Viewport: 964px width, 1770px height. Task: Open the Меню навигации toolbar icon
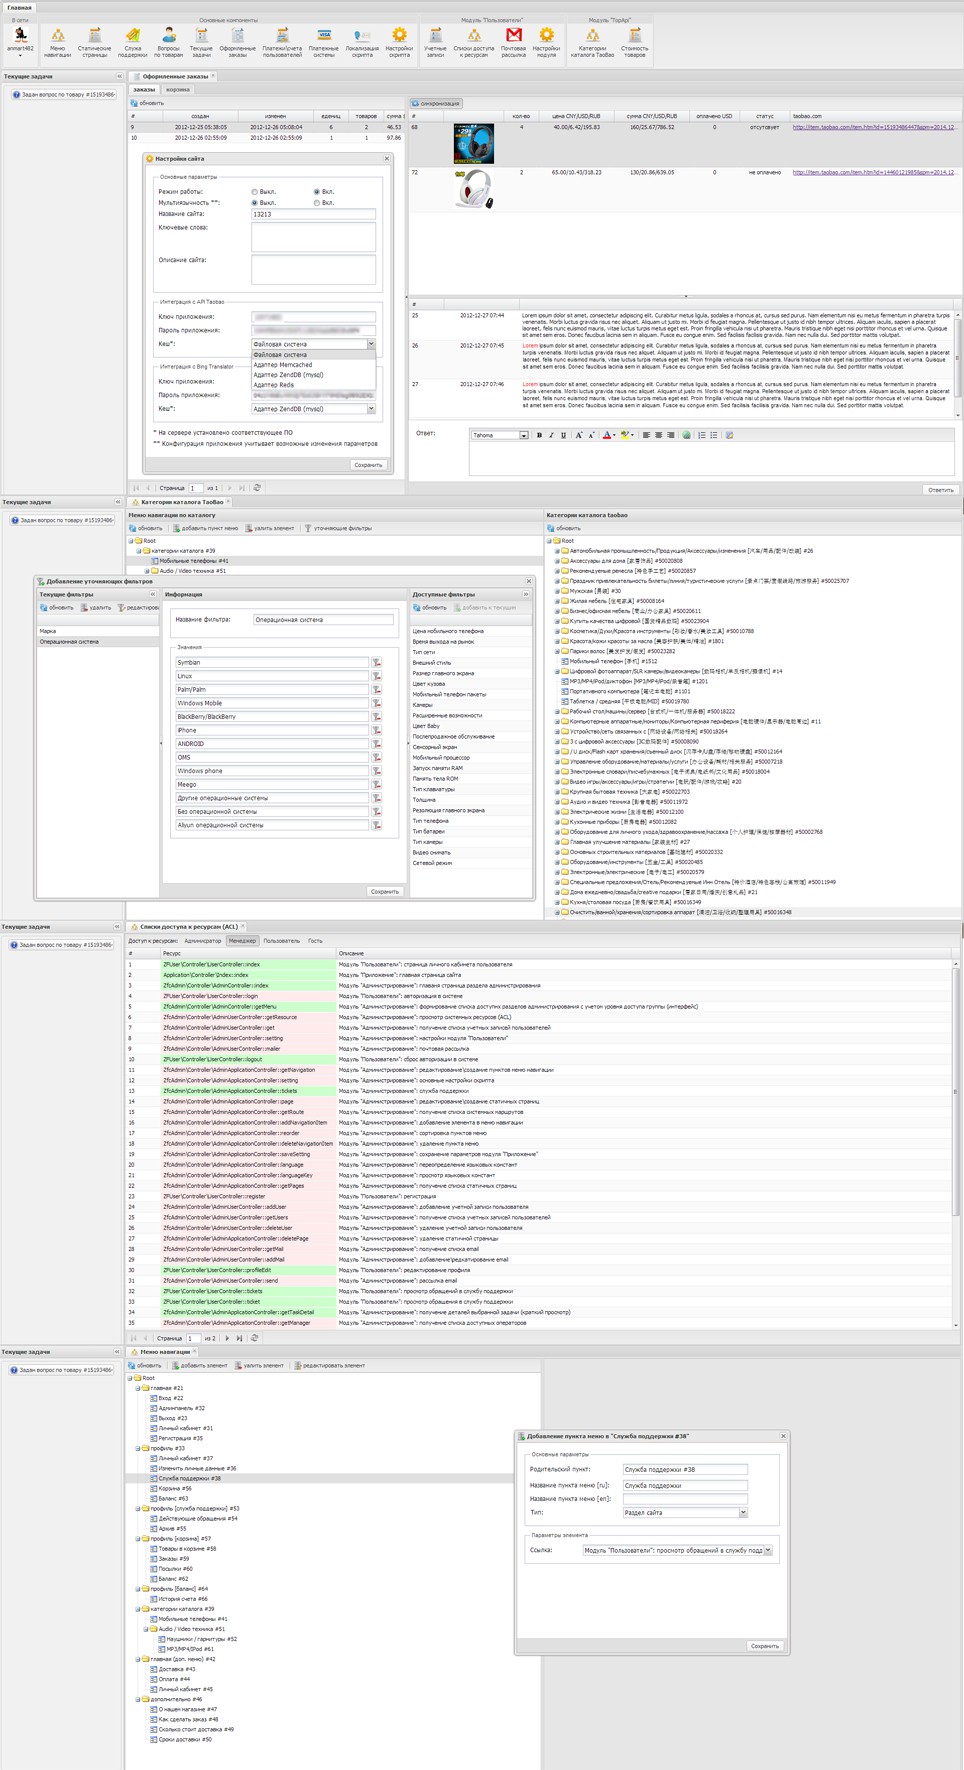[57, 42]
